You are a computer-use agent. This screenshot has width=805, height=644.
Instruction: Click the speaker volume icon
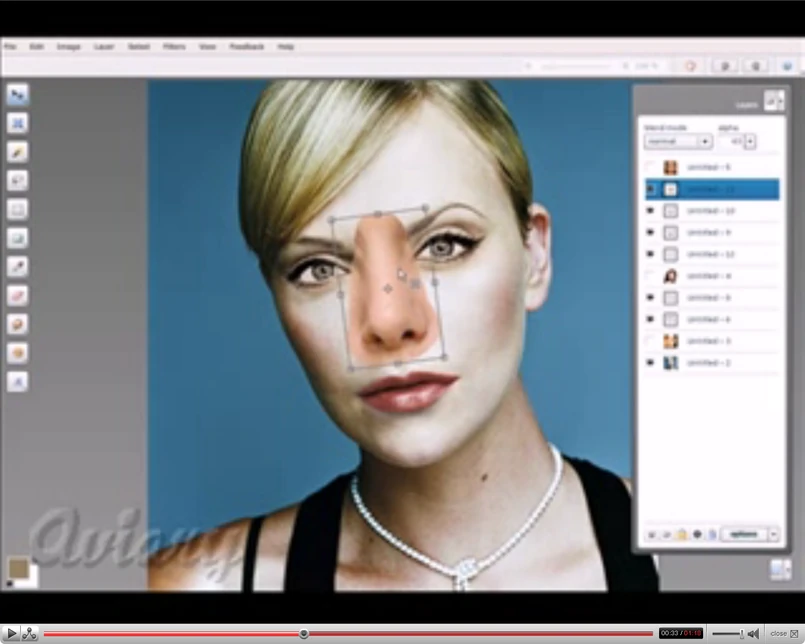coord(752,633)
